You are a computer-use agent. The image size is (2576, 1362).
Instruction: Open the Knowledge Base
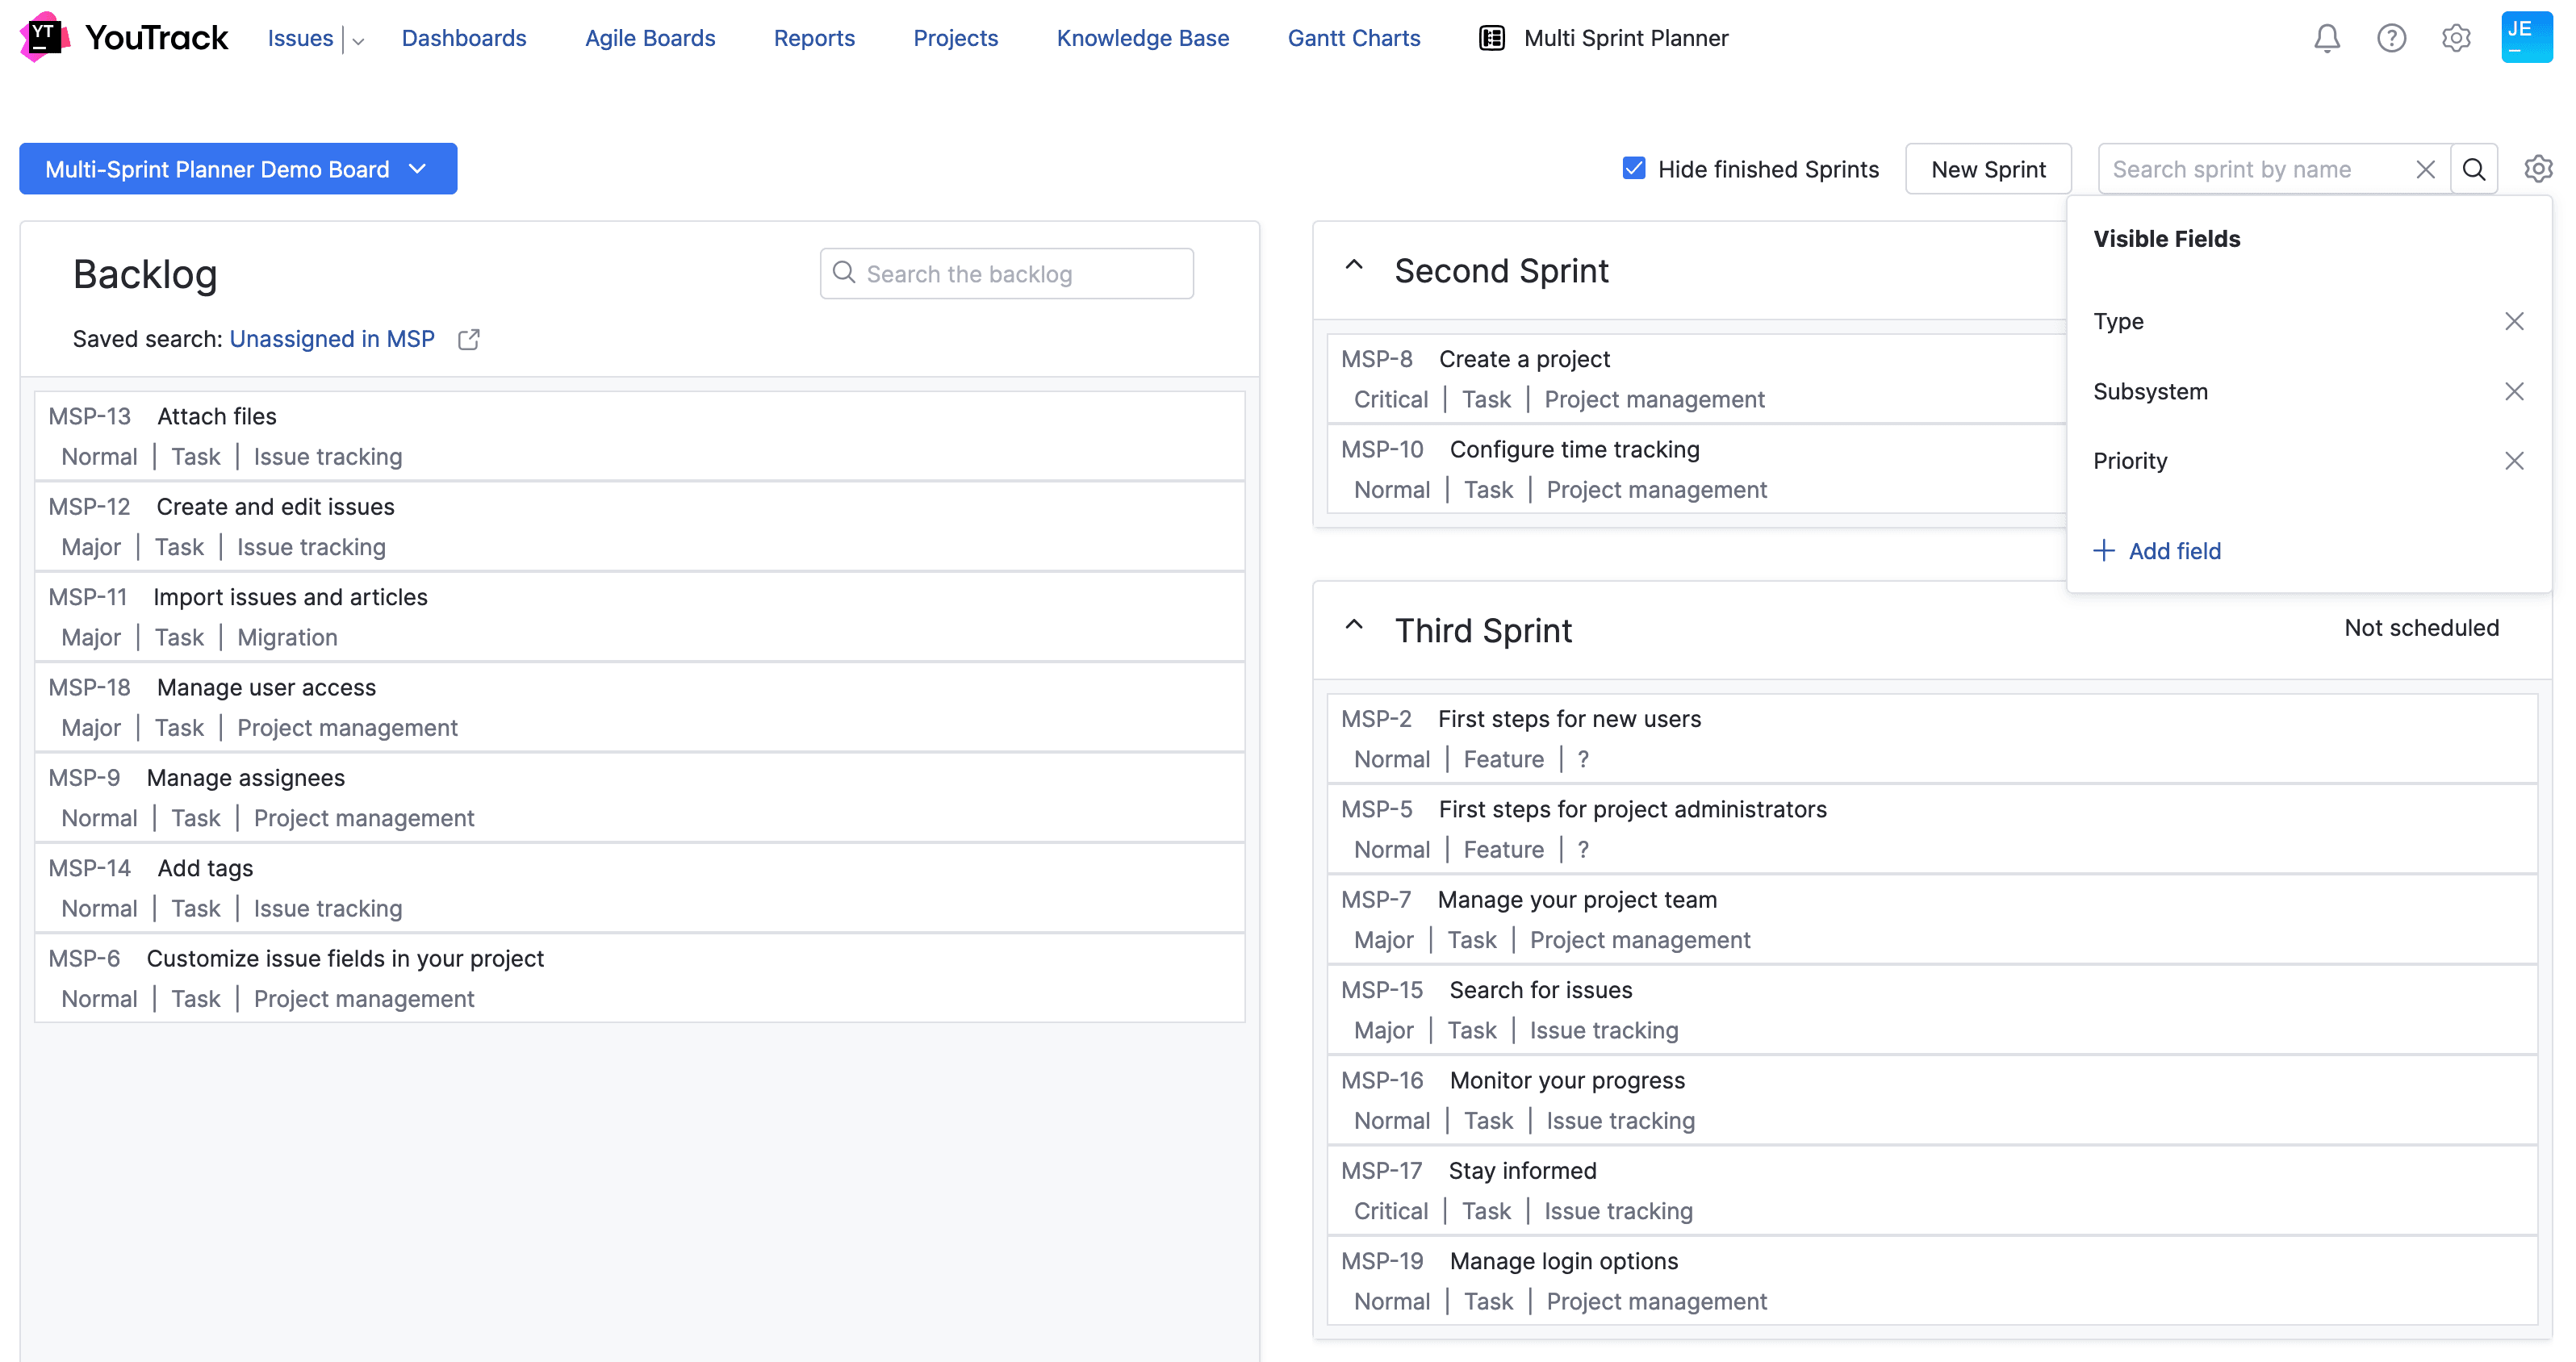tap(1143, 38)
